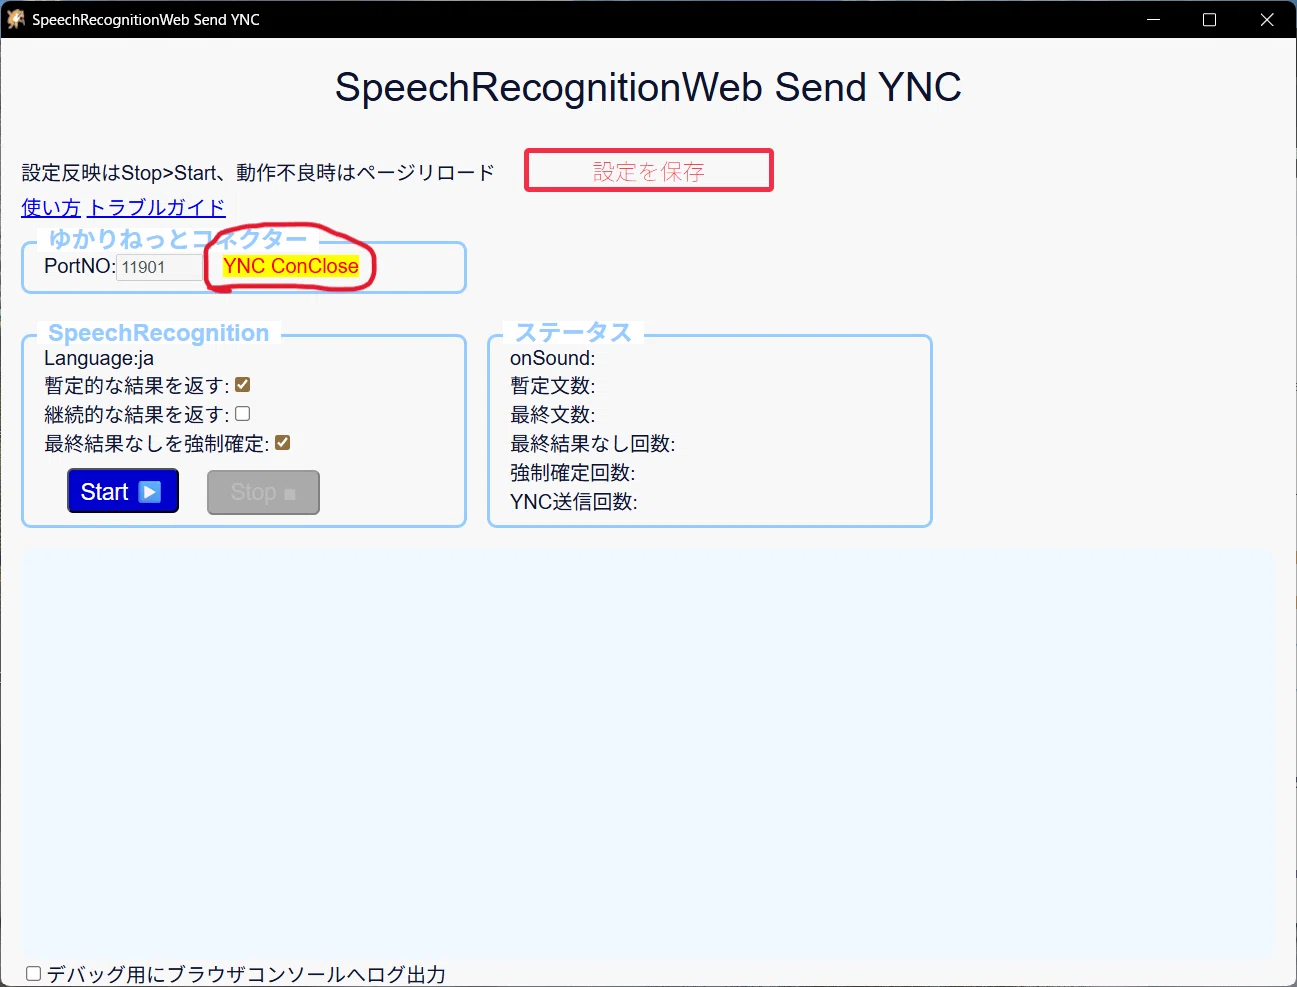Click the YNC送信回数: status line

point(574,502)
